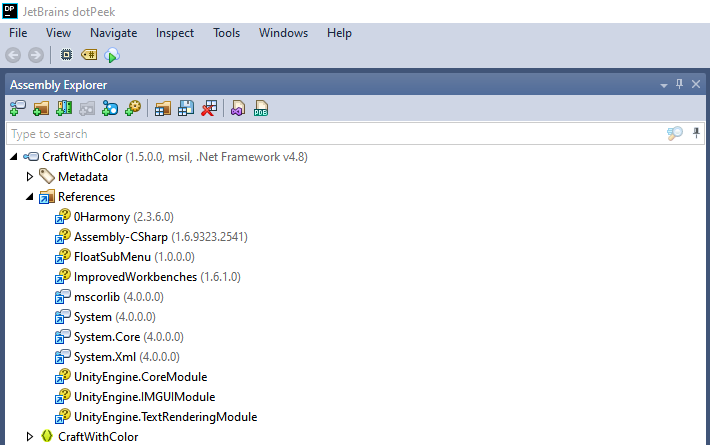Screen dimensions: 710x445
Task: Click the Export to Project icon
Action: [238, 109]
